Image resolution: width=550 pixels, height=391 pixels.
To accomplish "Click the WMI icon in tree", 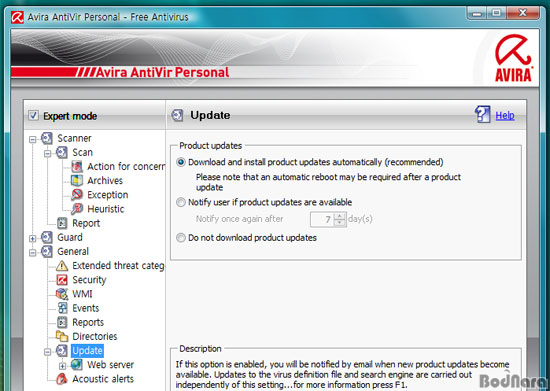I will [62, 294].
